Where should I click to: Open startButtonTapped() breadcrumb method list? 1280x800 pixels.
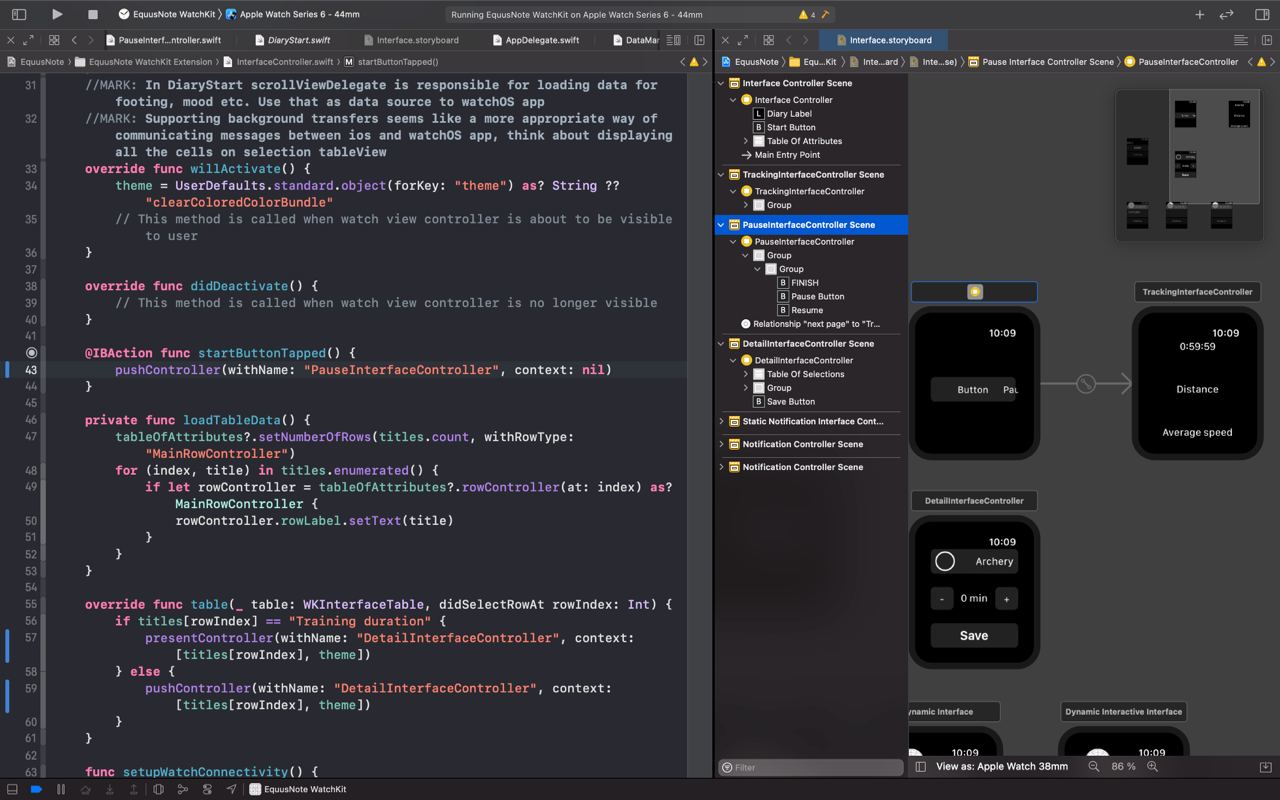391,61
